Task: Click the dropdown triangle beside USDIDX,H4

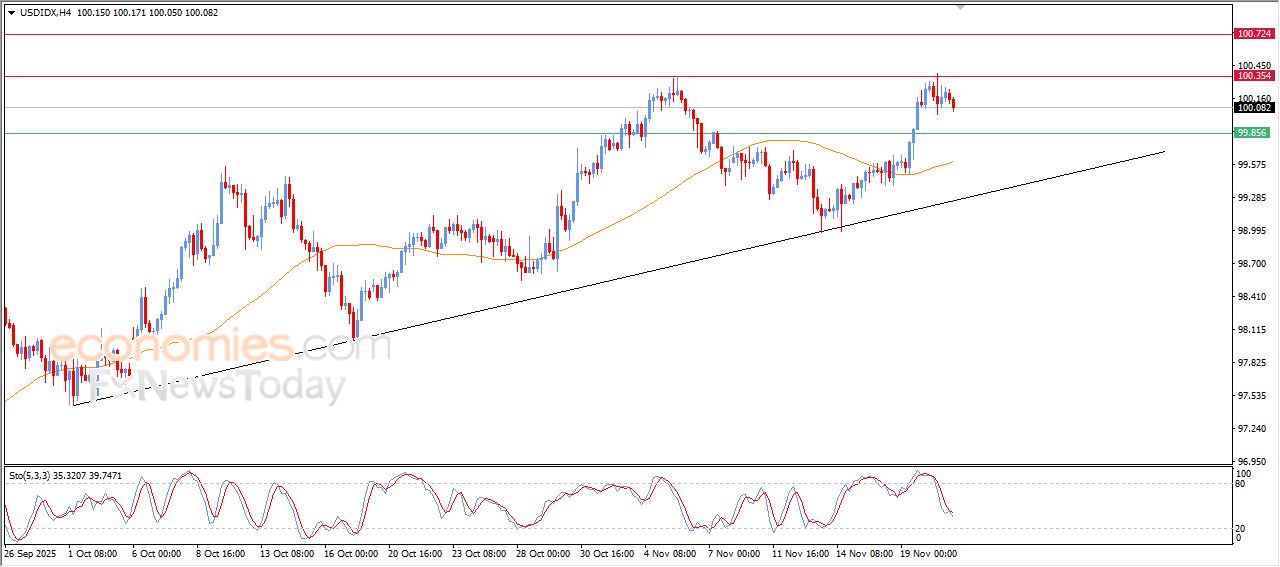Action: [11, 13]
